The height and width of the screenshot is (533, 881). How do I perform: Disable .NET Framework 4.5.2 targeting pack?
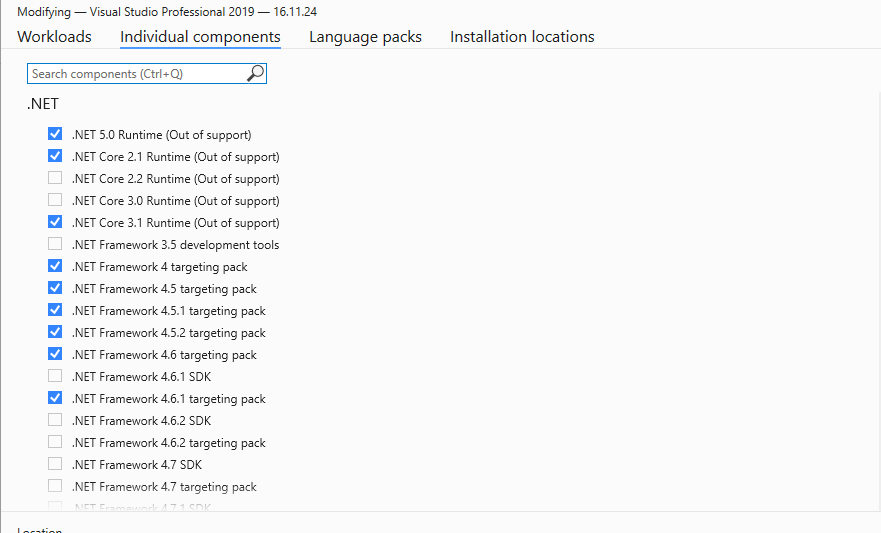pos(55,331)
